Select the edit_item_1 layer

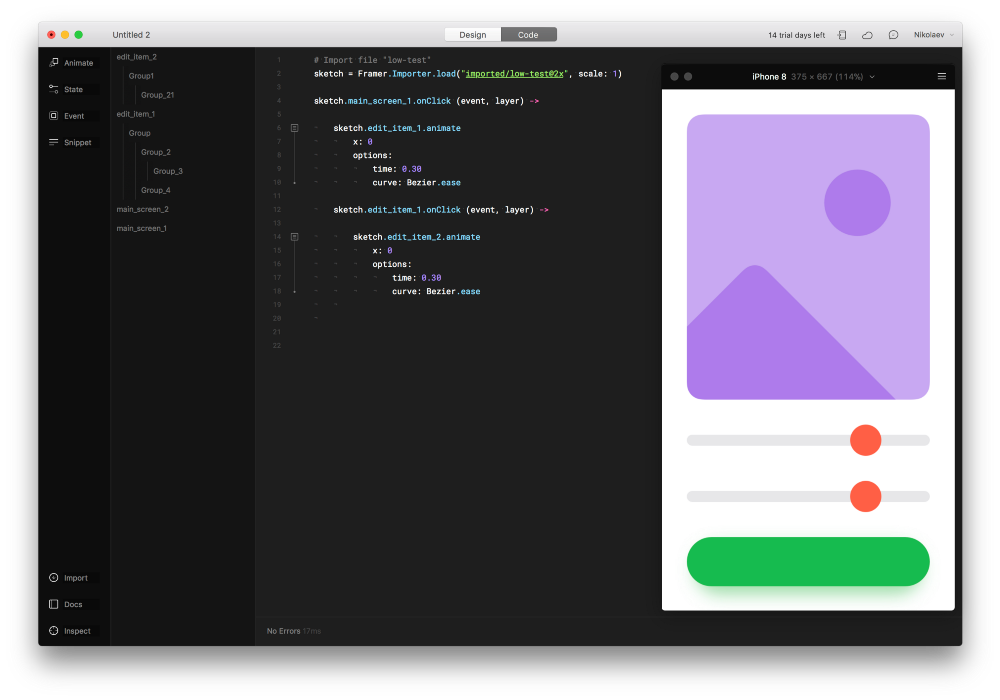point(135,114)
